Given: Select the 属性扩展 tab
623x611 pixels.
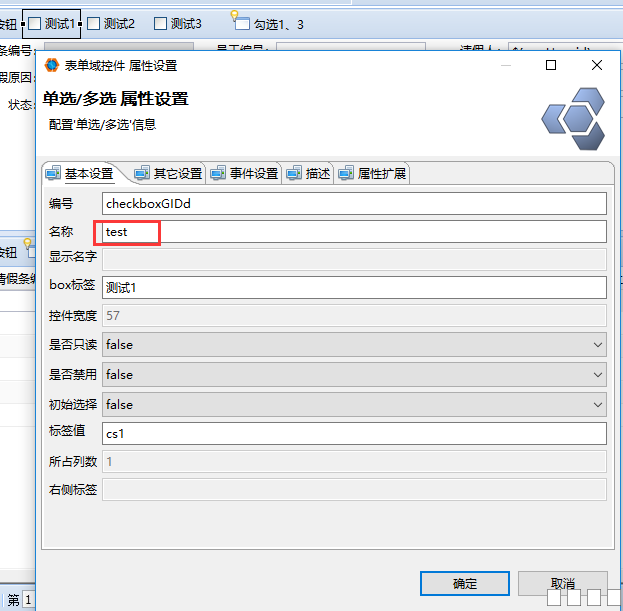Looking at the screenshot, I should coord(372,173).
